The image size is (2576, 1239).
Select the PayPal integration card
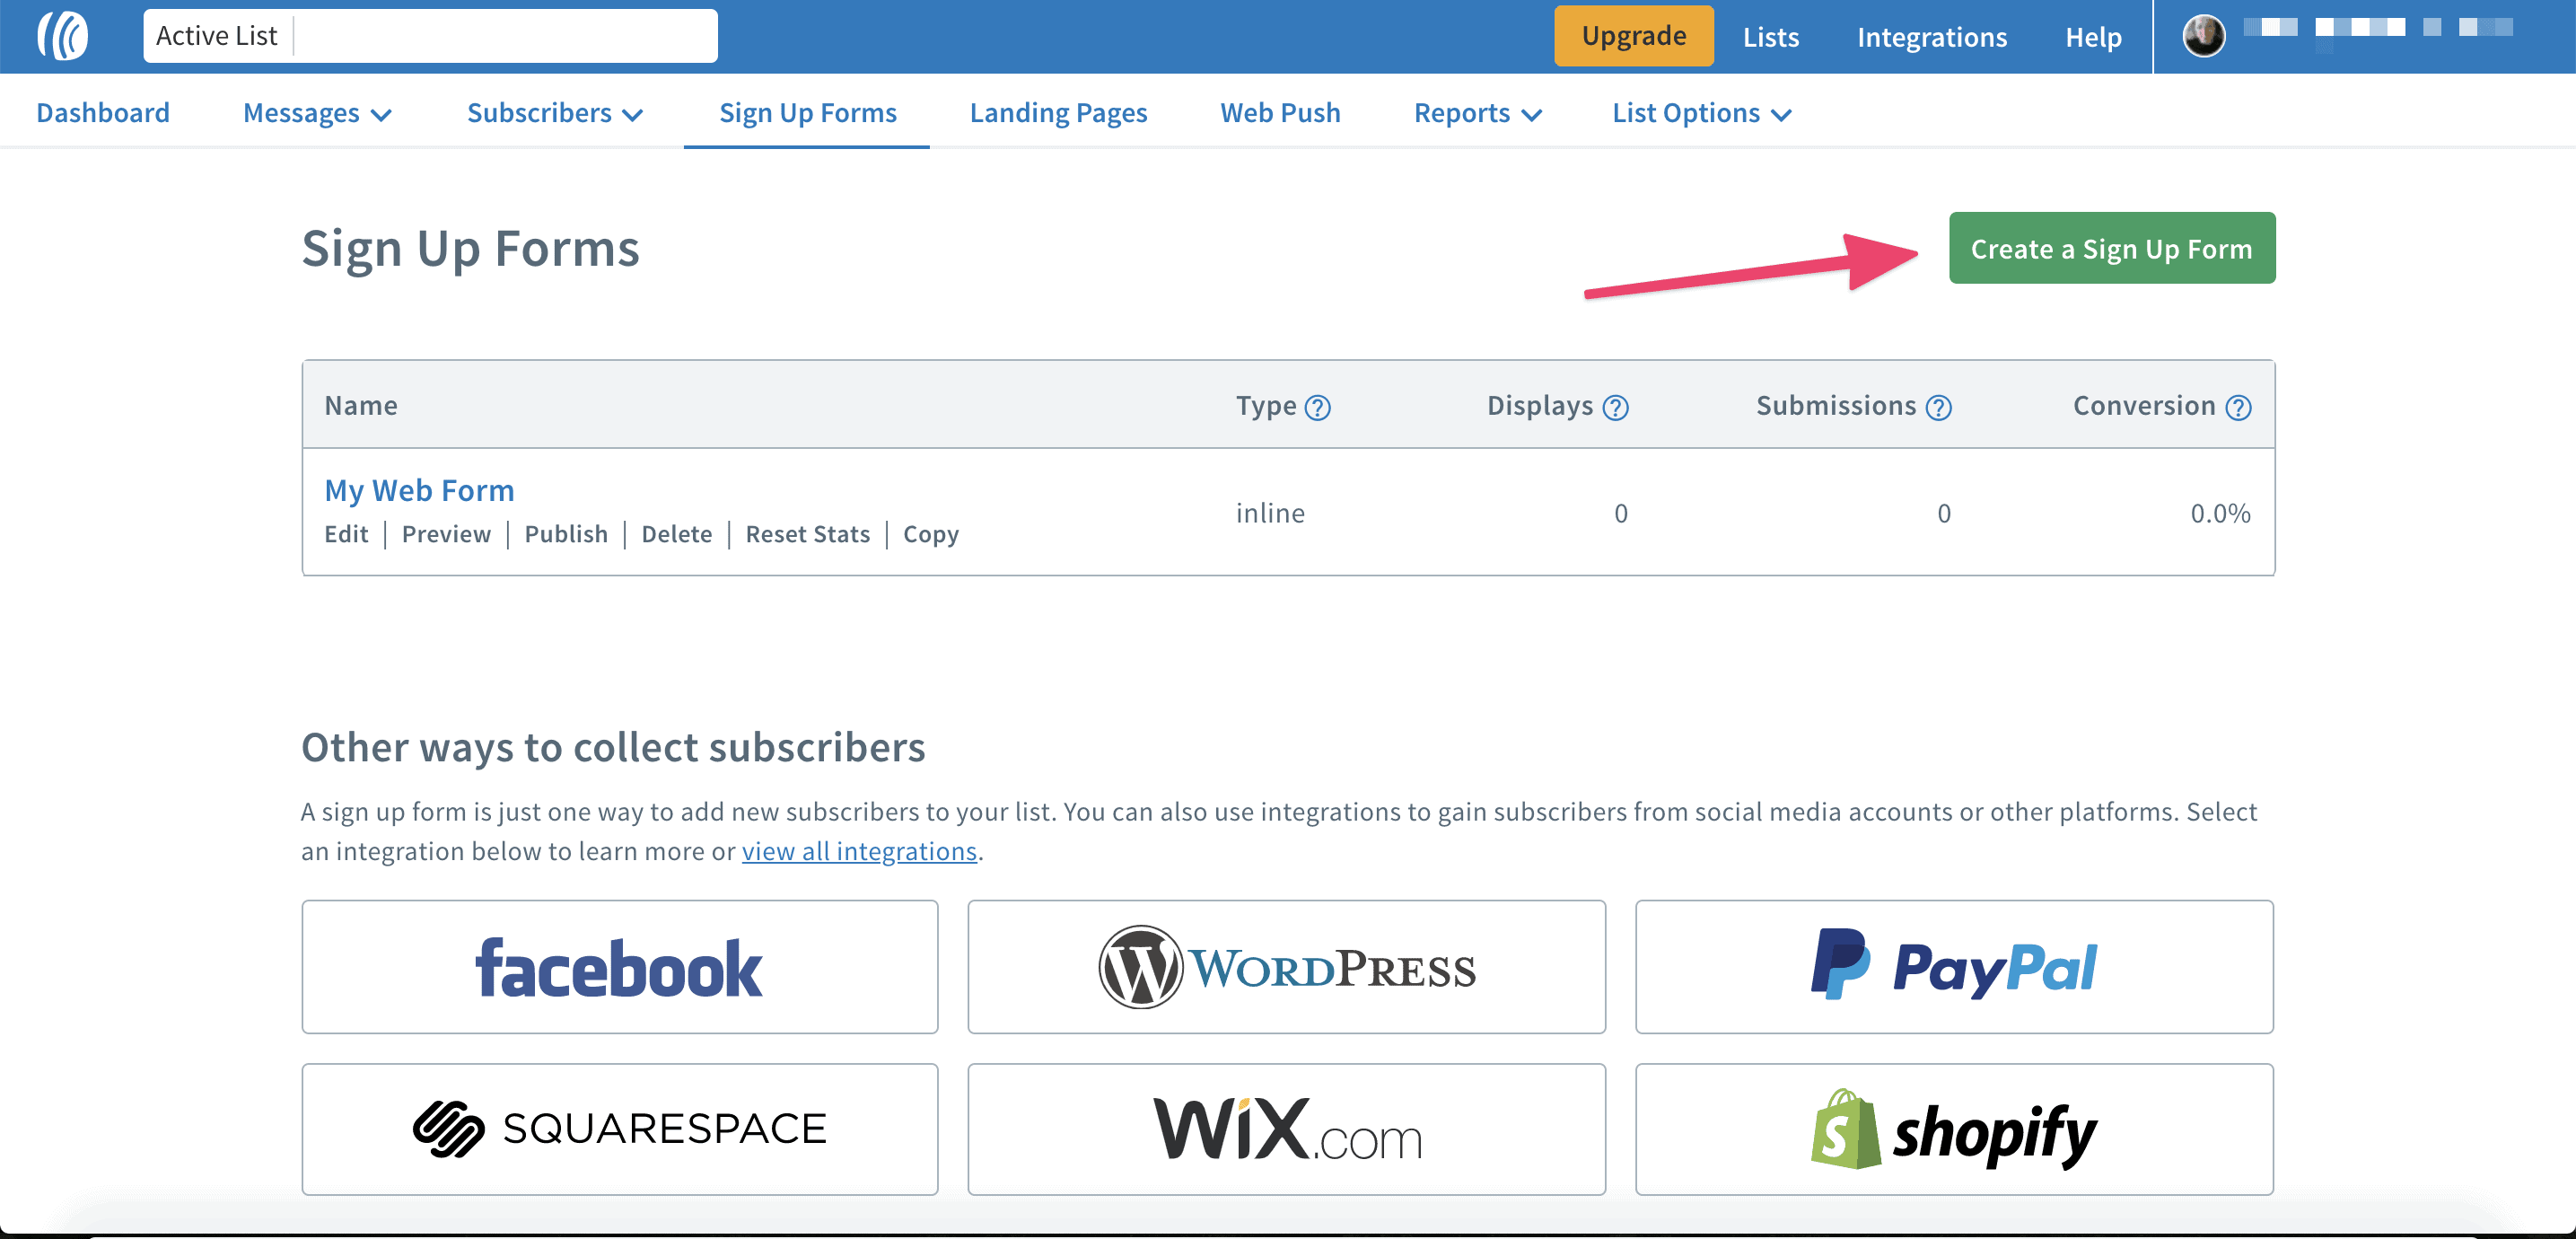point(1954,967)
